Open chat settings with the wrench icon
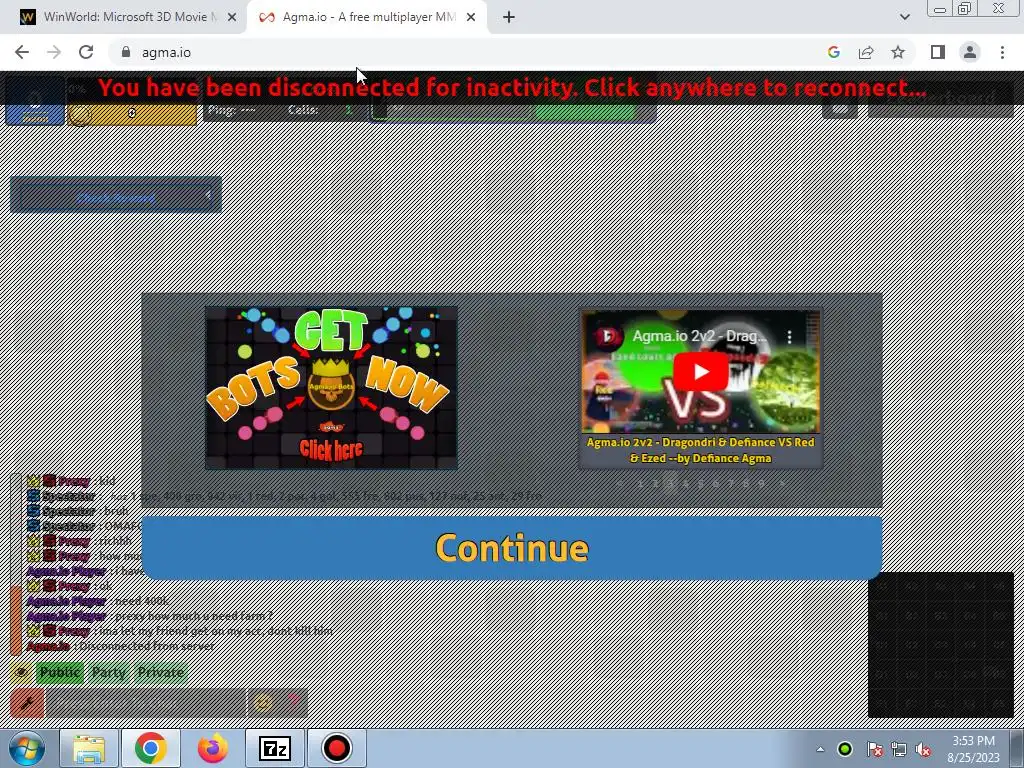 27,703
